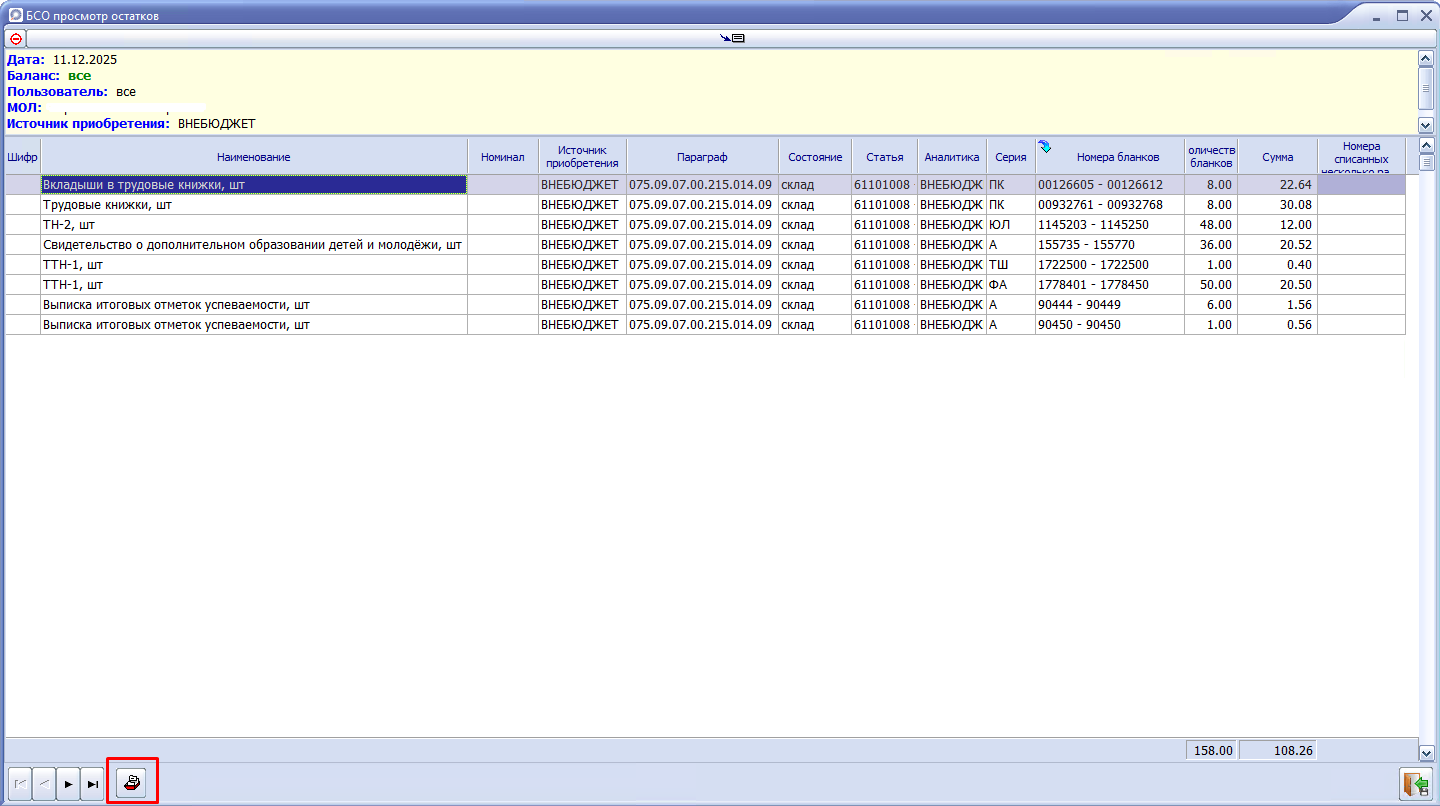Viewport: 1440px width, 806px height.
Task: Go to the next record with play arrow
Action: coord(68,784)
